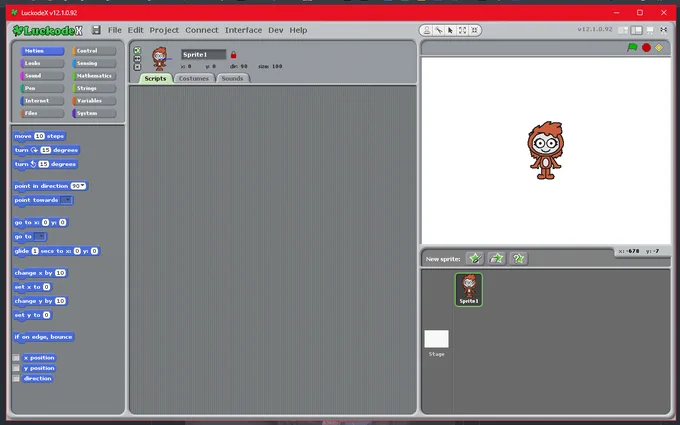Select the Pen block category
Viewport: 680px width, 425px height.
click(42, 88)
